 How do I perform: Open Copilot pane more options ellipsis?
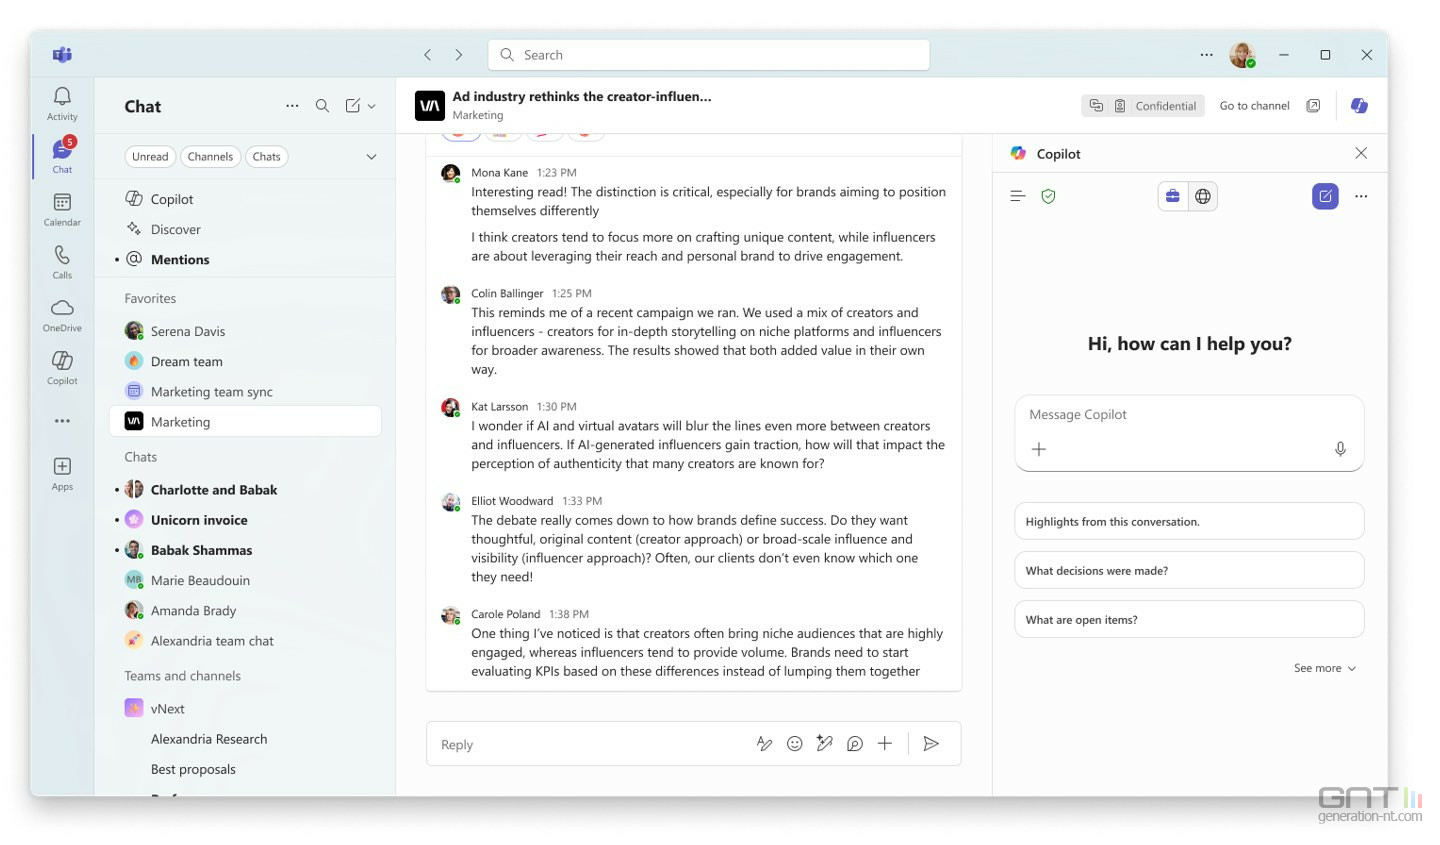[x=1361, y=196]
